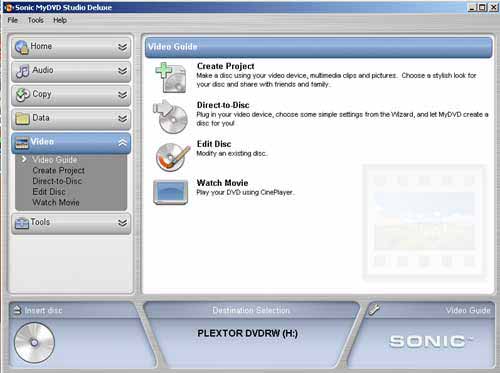This screenshot has height=373, width=500.
Task: Collapse the Video section chevron
Action: 122,143
